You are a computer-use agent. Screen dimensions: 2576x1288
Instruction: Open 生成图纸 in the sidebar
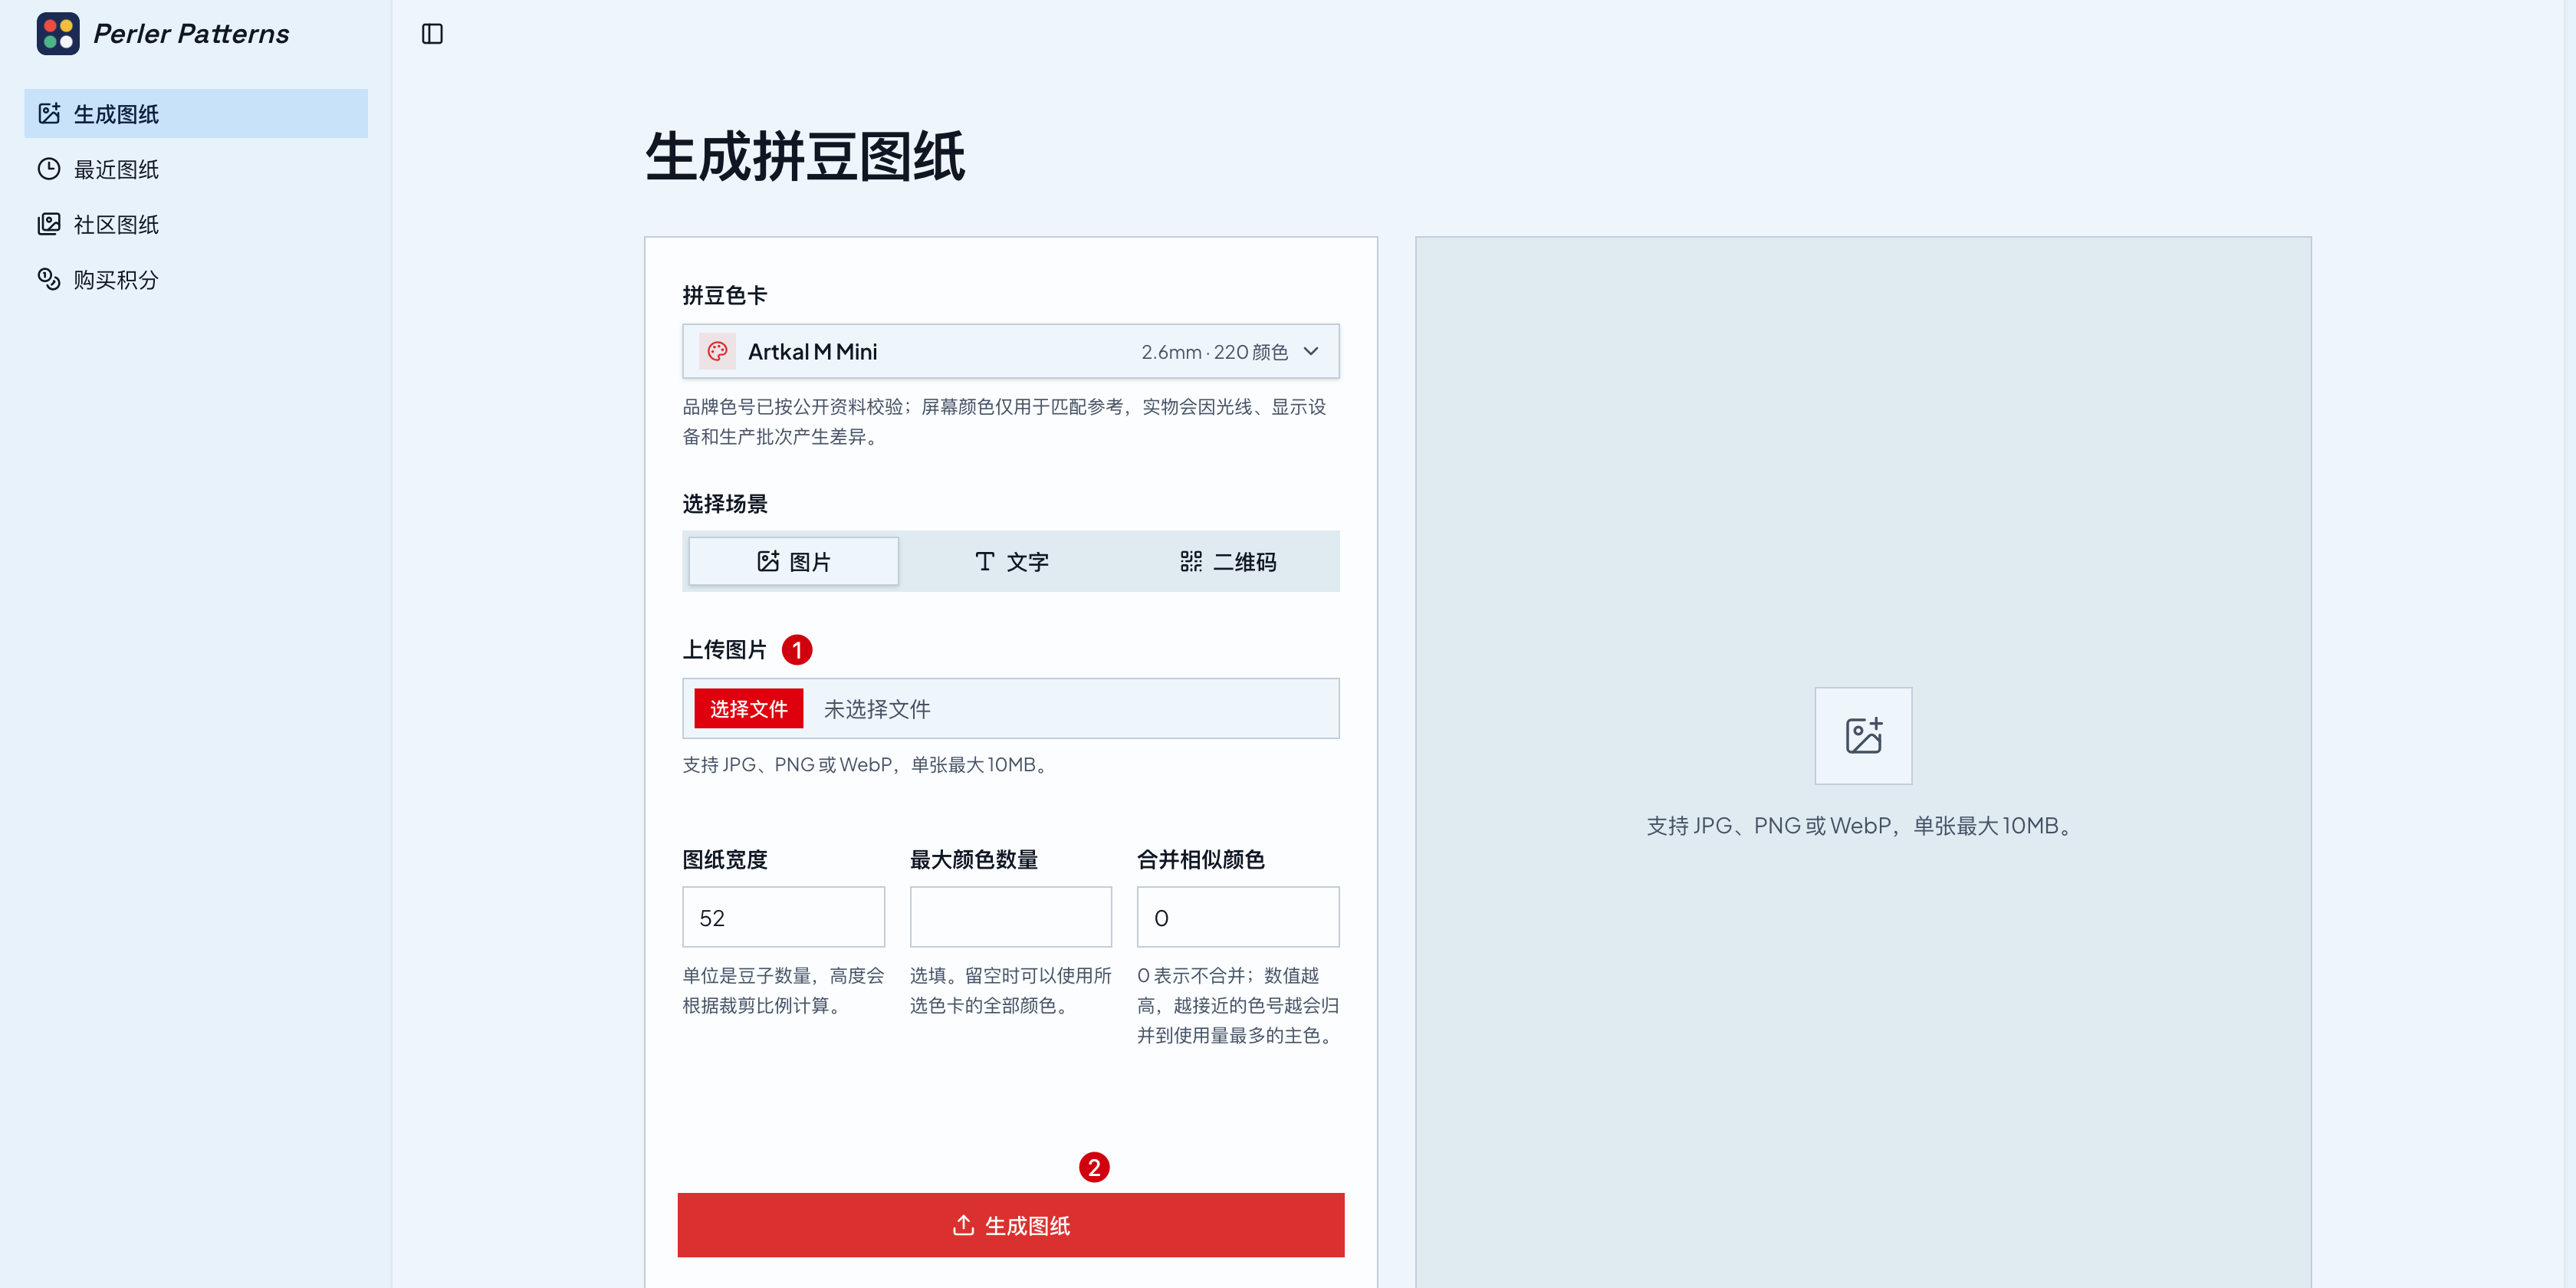point(196,114)
